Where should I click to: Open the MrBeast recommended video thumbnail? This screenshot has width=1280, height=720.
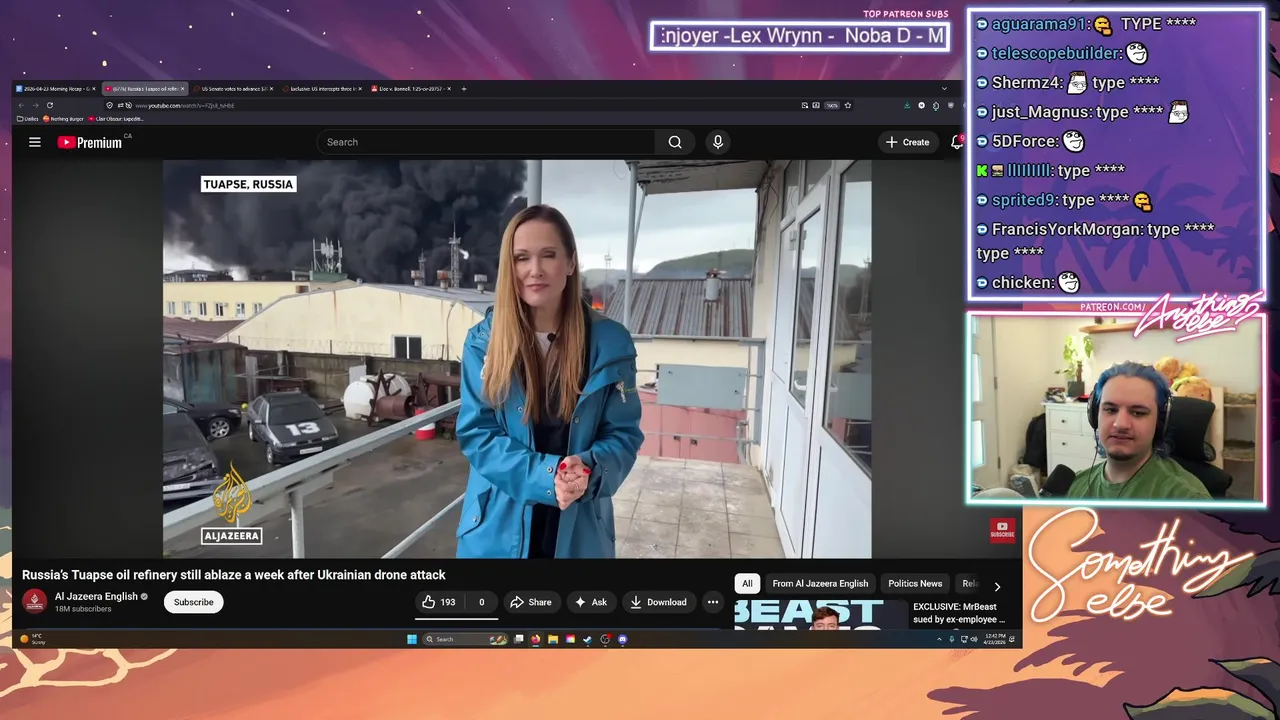[x=820, y=614]
